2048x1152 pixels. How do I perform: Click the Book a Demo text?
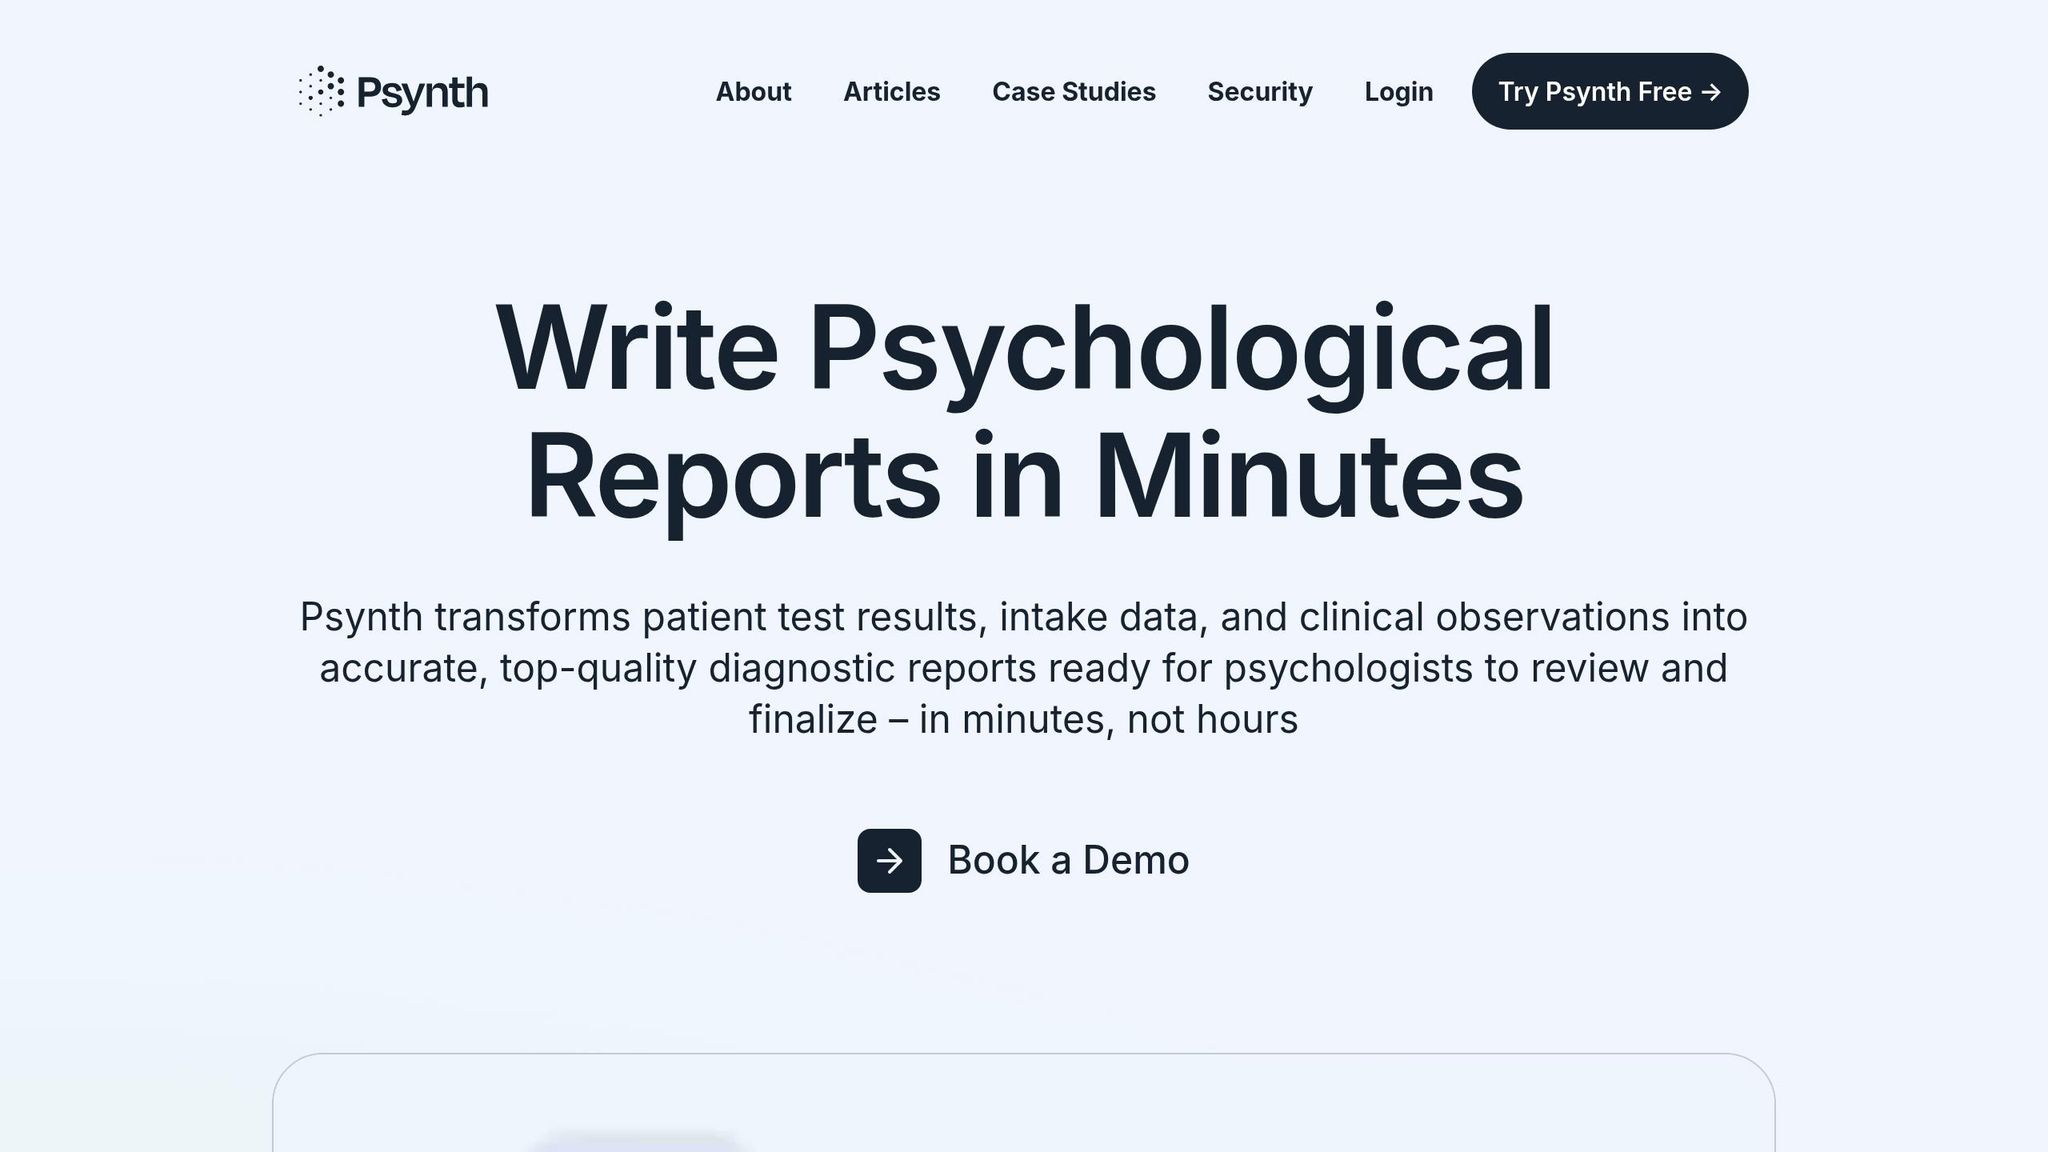coord(1068,860)
